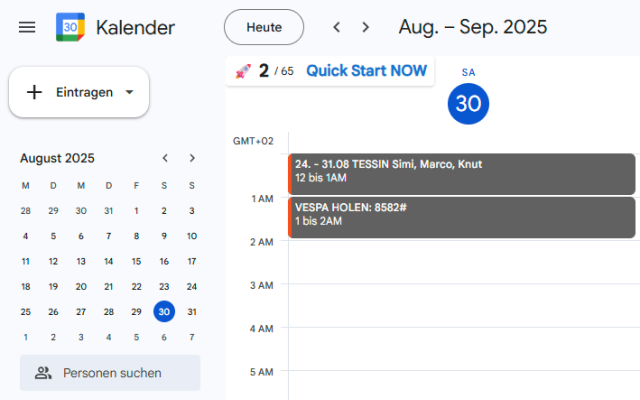This screenshot has height=400, width=640.
Task: Search for people in Personen suchen
Action: pos(112,373)
